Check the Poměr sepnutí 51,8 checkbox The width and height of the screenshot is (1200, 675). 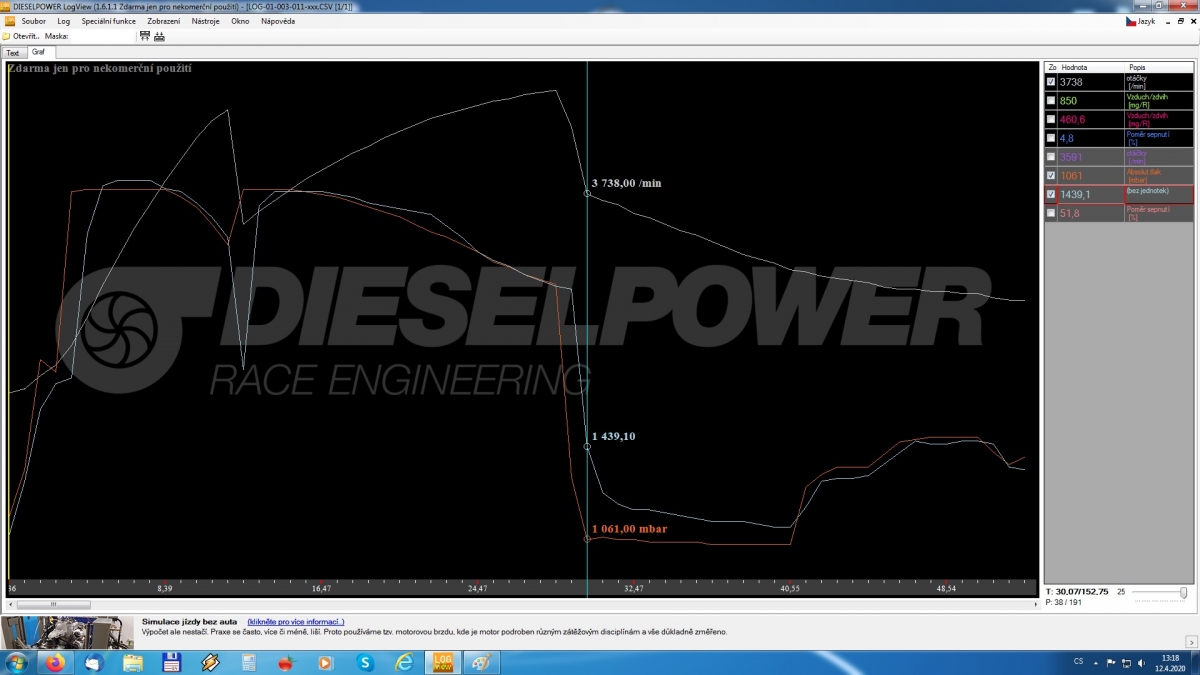1050,213
